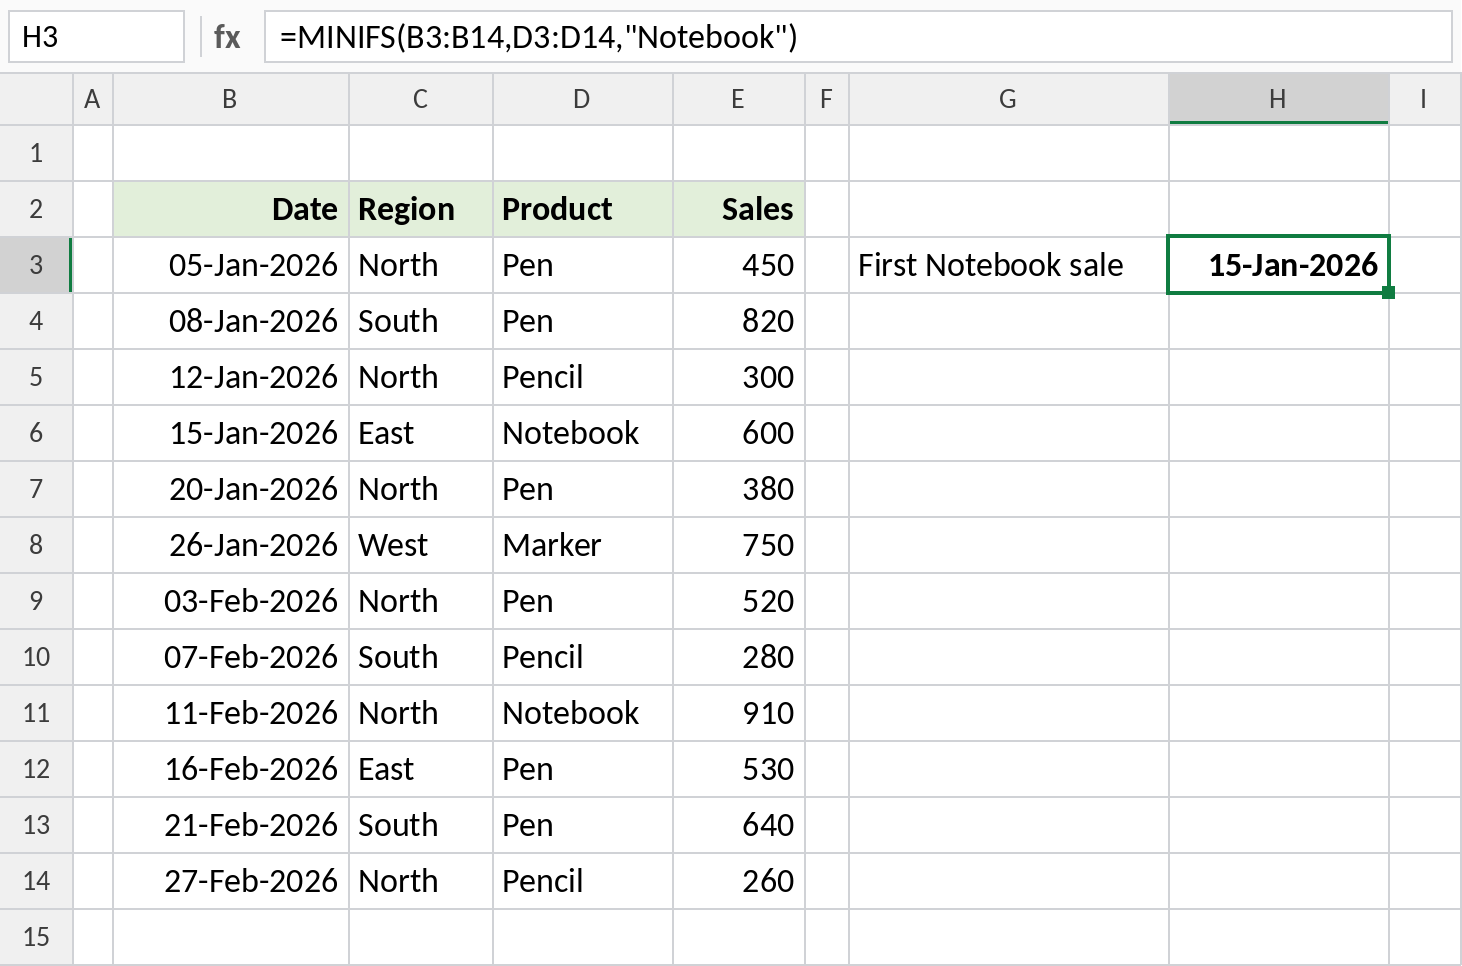1462x966 pixels.
Task: Select row 6 header
Action: tap(36, 433)
